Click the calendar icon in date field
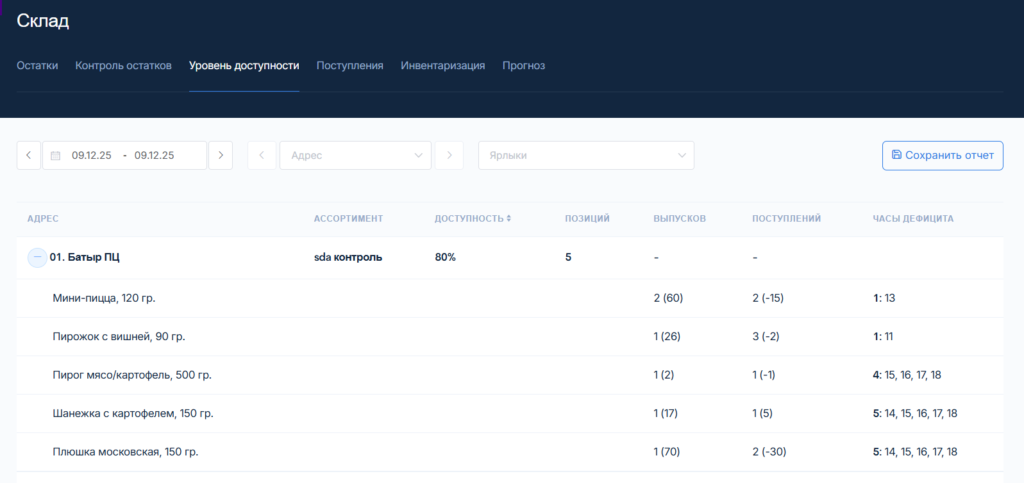 tap(56, 156)
